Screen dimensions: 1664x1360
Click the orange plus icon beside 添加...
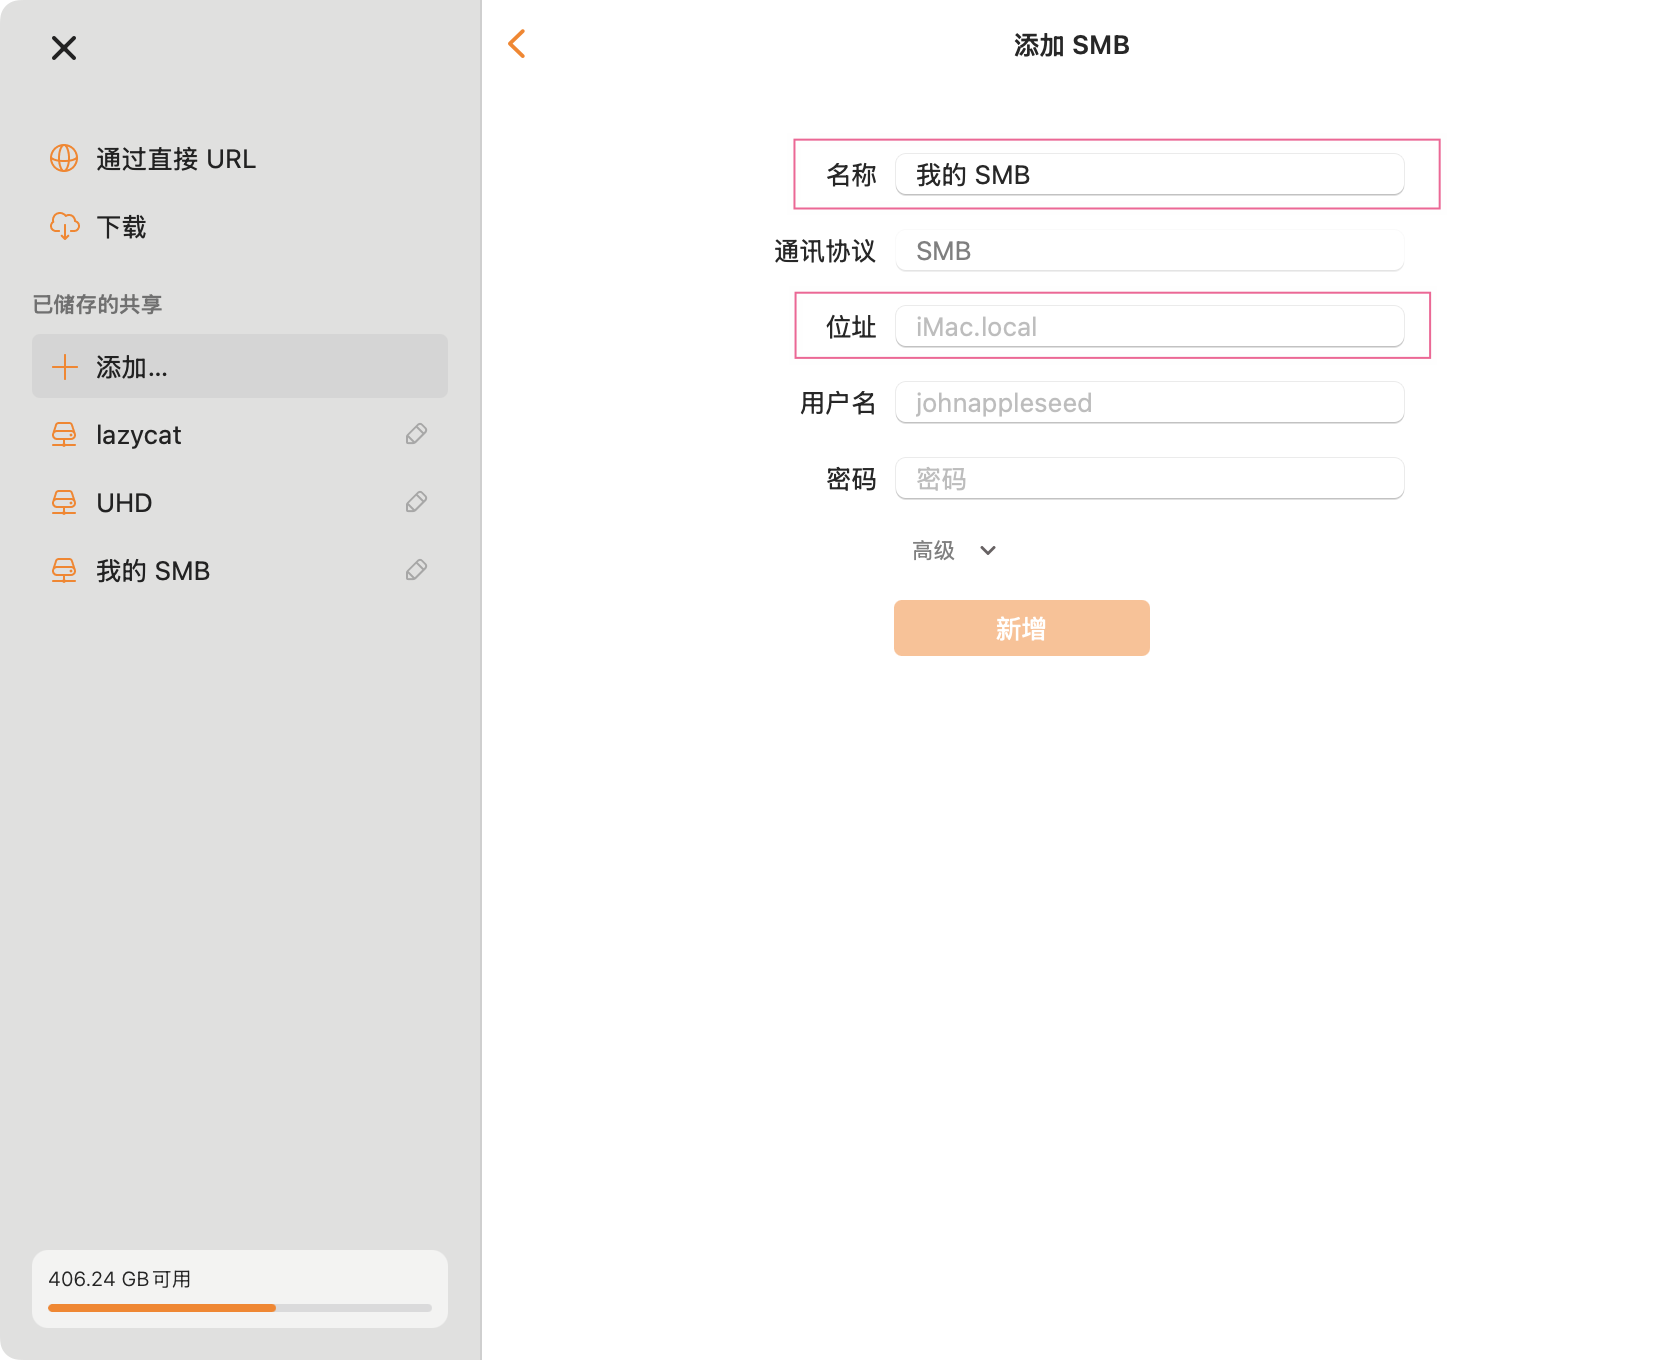point(64,367)
